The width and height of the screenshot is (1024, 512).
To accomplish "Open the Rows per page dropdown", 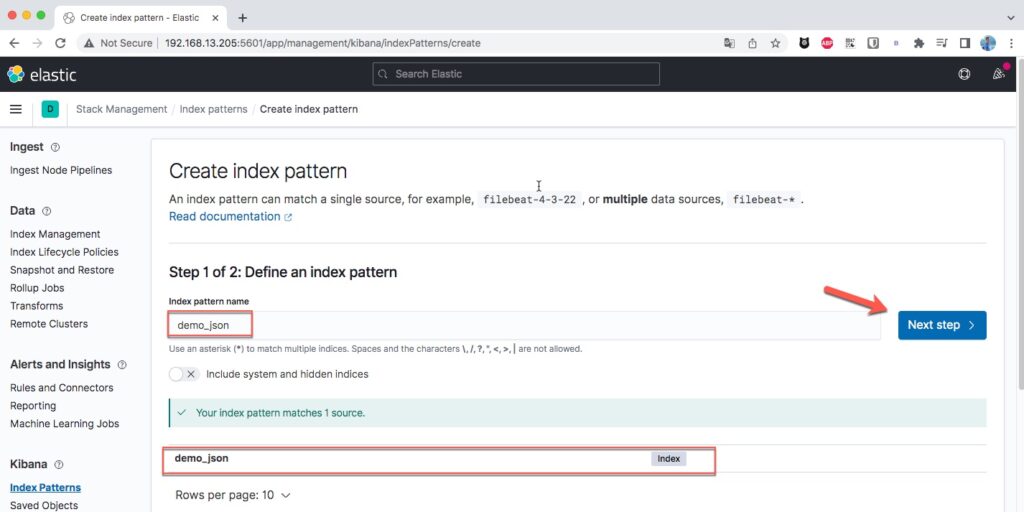I will coord(232,495).
